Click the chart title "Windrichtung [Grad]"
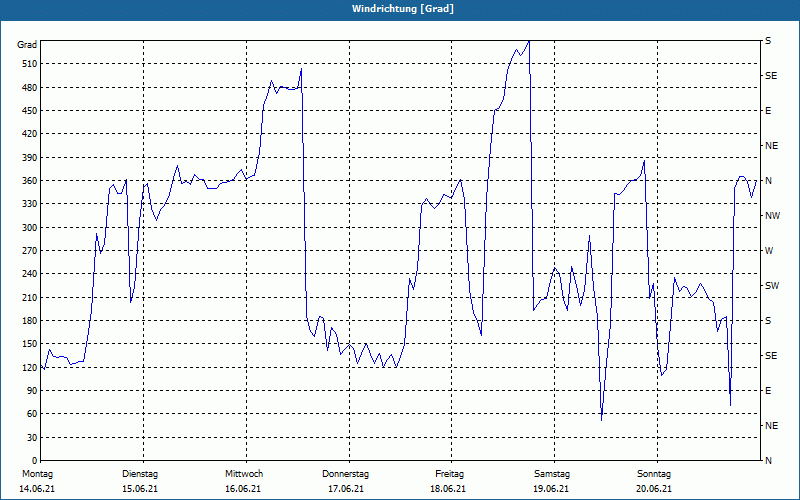The height and width of the screenshot is (500, 800). pos(403,9)
